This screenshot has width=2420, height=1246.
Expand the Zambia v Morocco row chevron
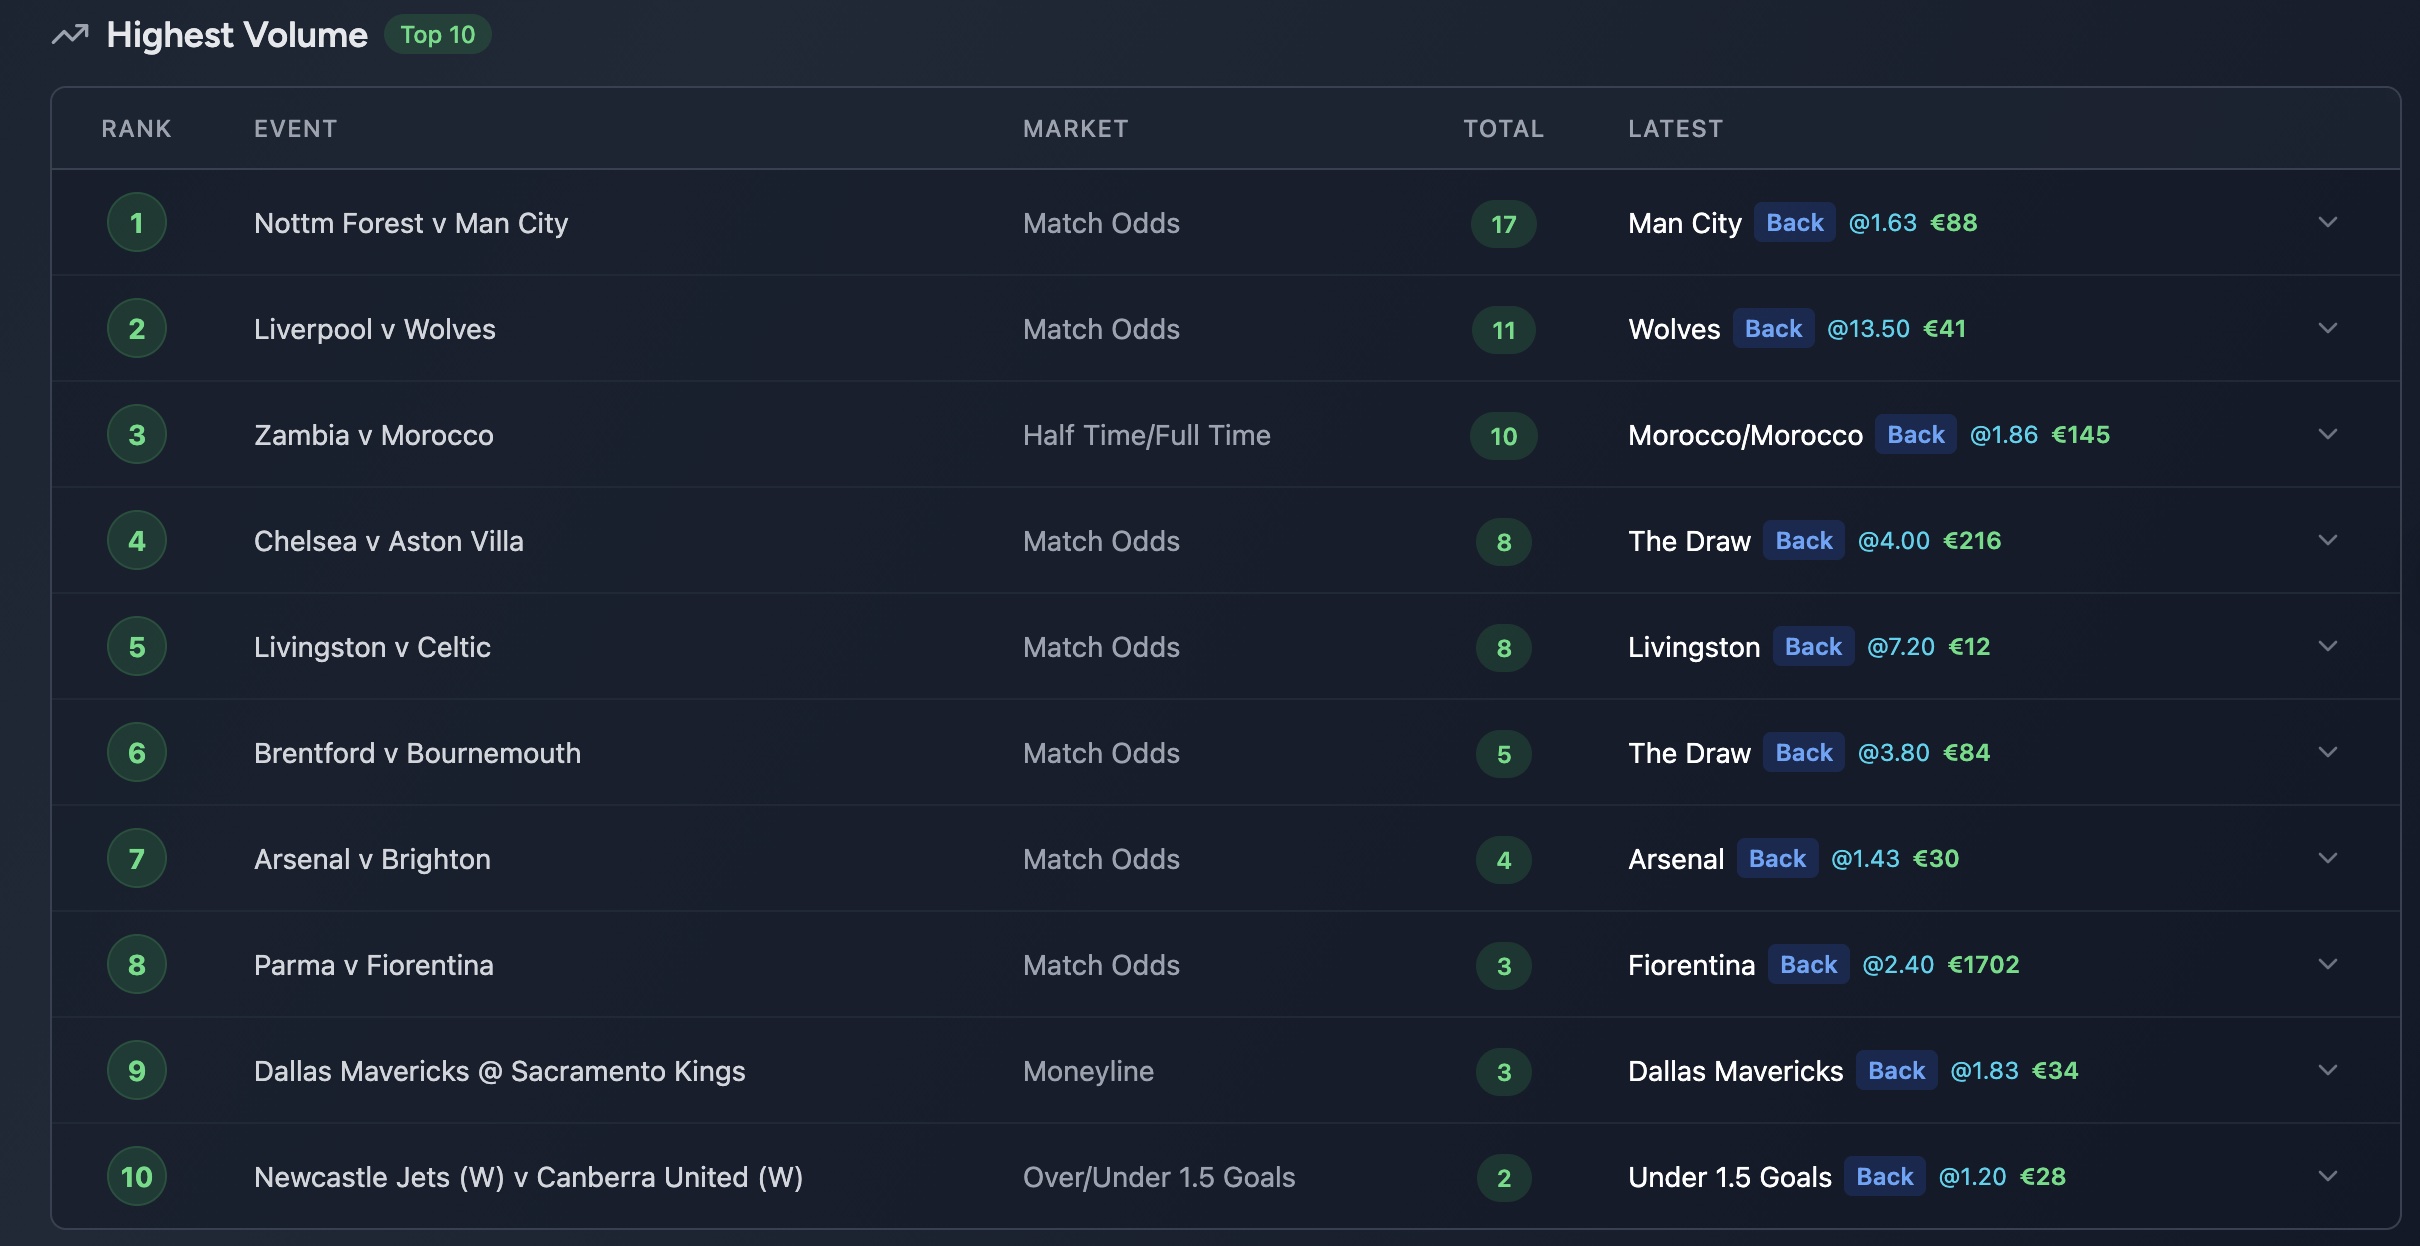point(2329,434)
